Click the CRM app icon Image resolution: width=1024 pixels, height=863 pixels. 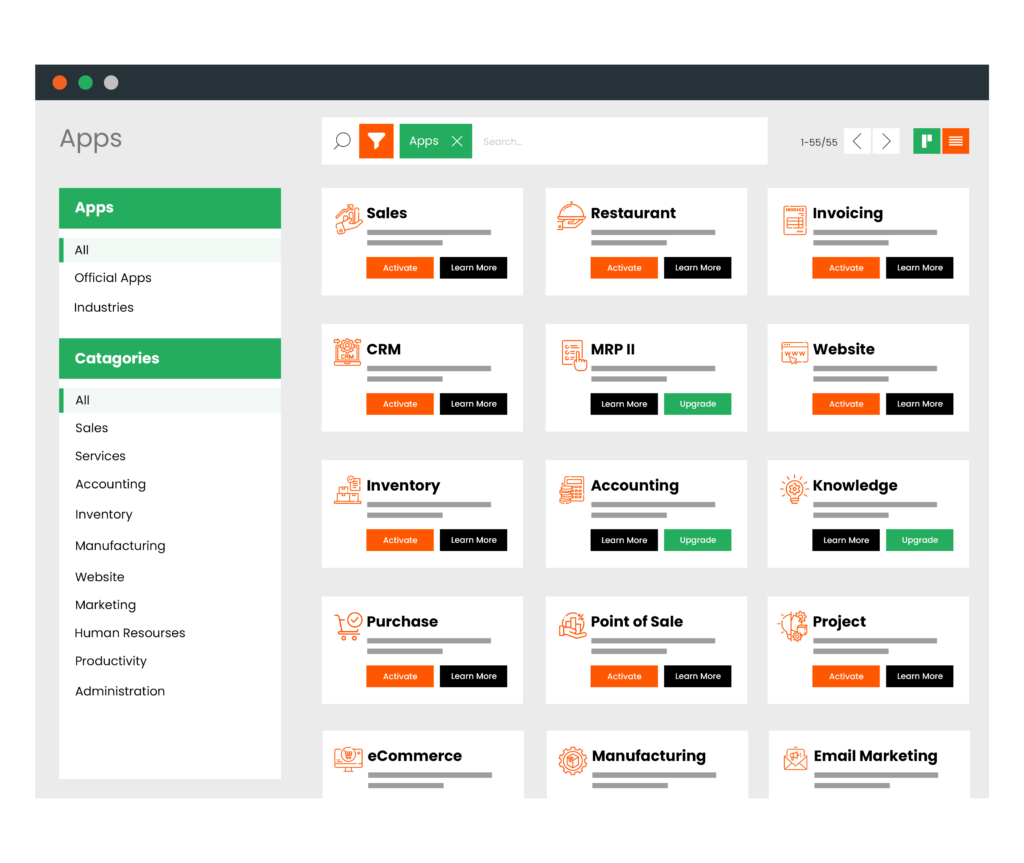click(348, 352)
